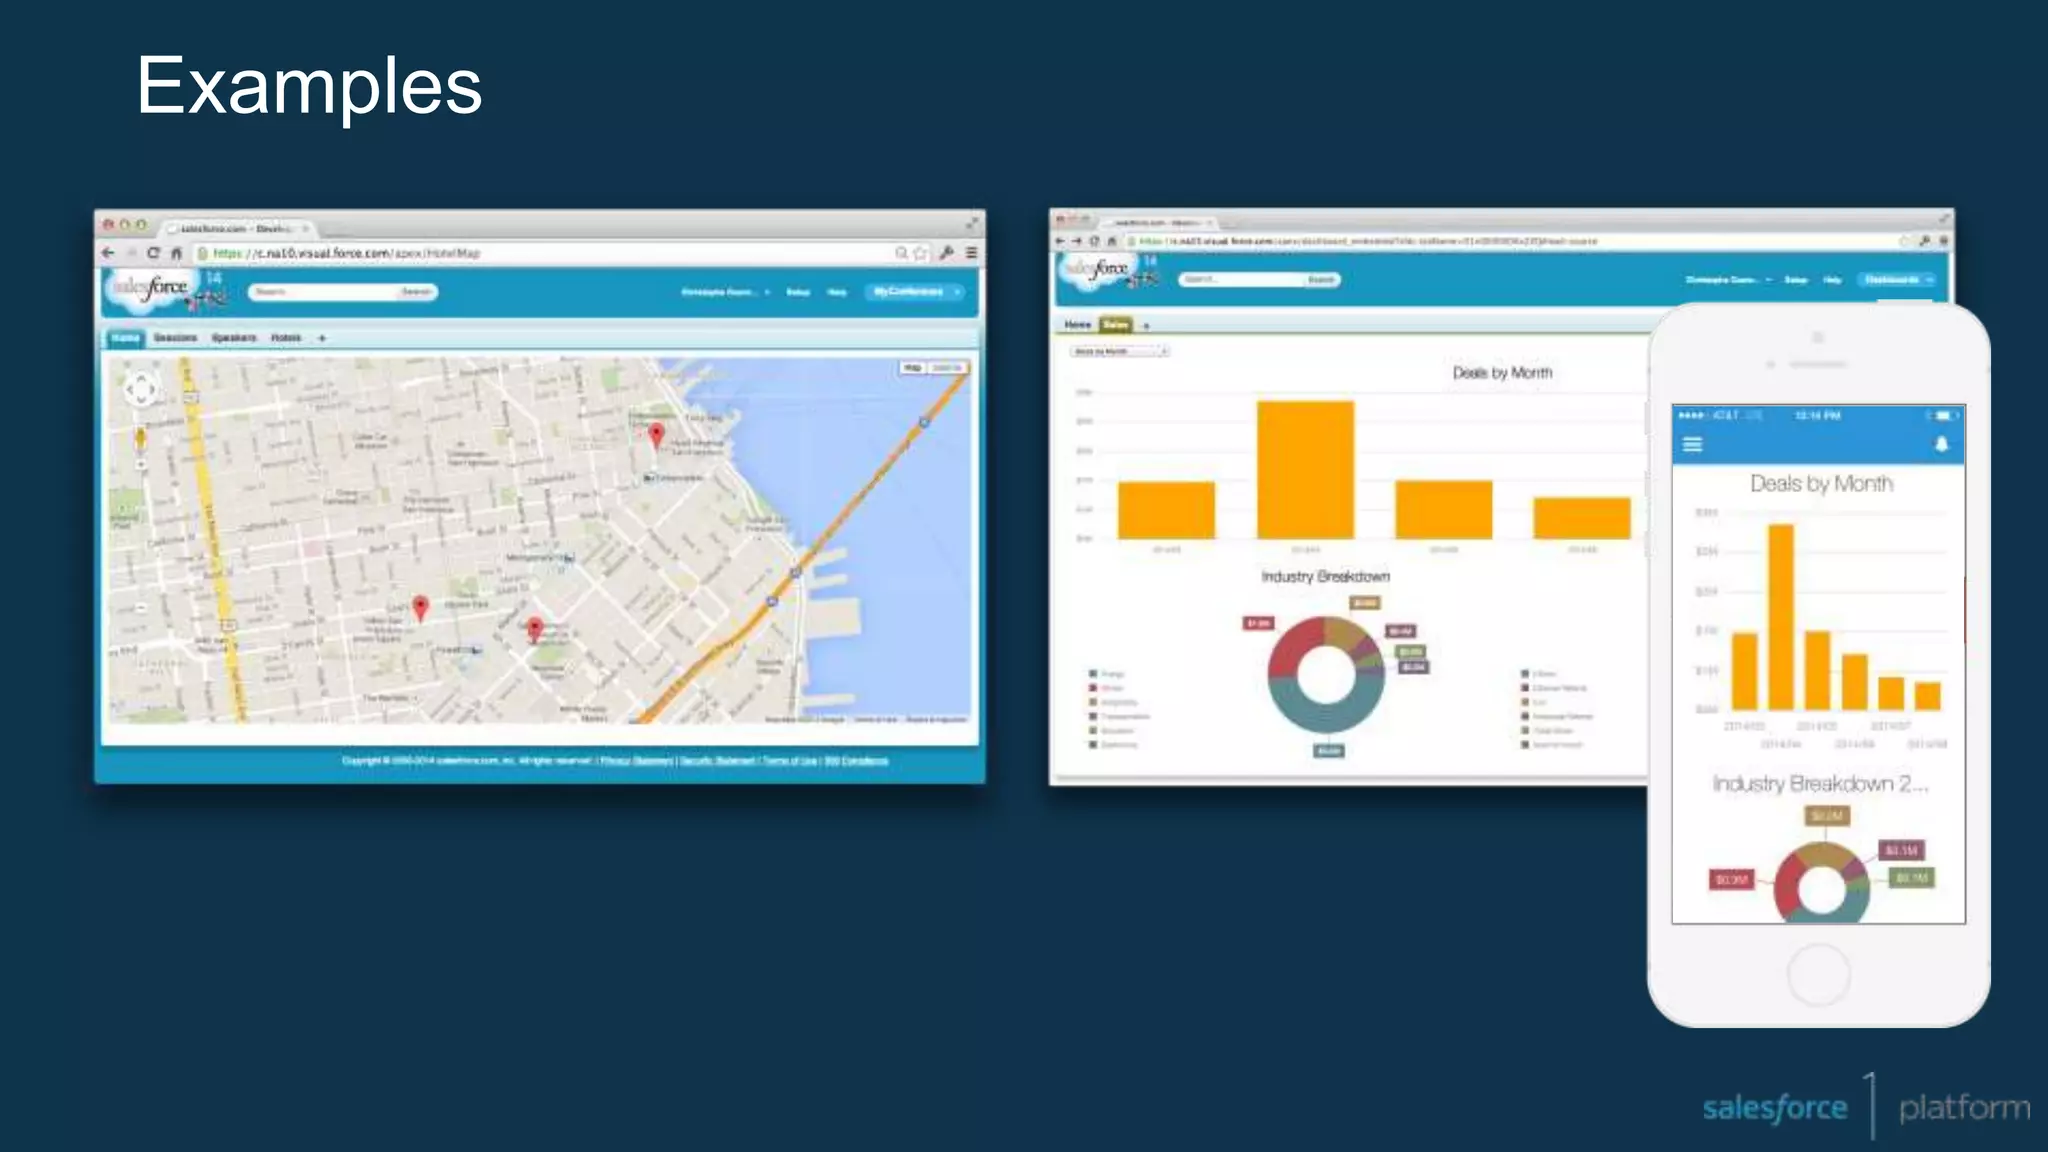
Task: Reload the page in the left browser
Action: [153, 253]
